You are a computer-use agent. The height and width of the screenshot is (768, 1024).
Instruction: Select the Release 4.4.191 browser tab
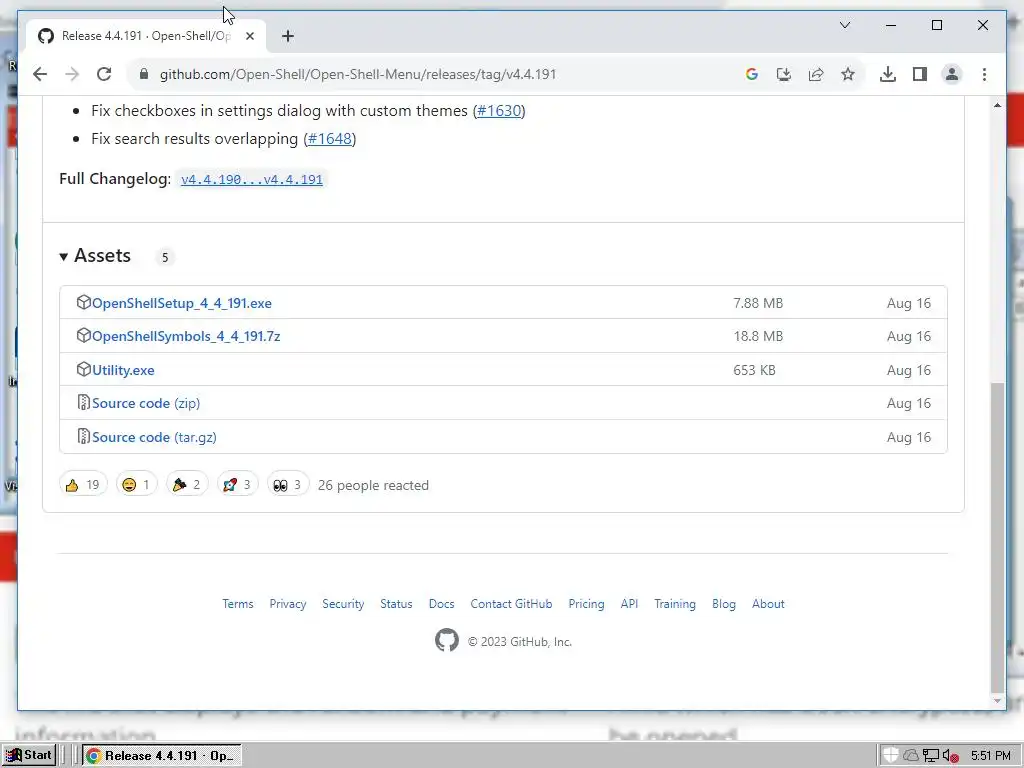tap(146, 36)
